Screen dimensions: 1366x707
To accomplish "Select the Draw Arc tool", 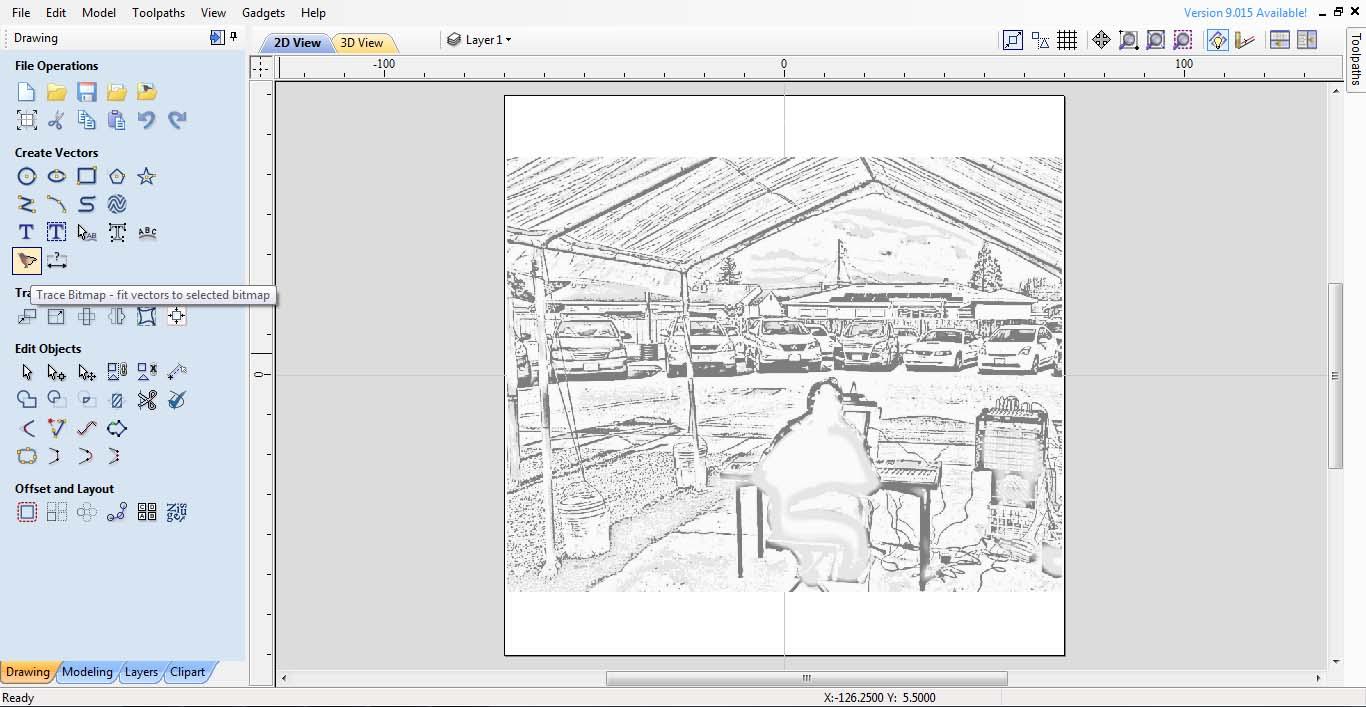I will [57, 204].
